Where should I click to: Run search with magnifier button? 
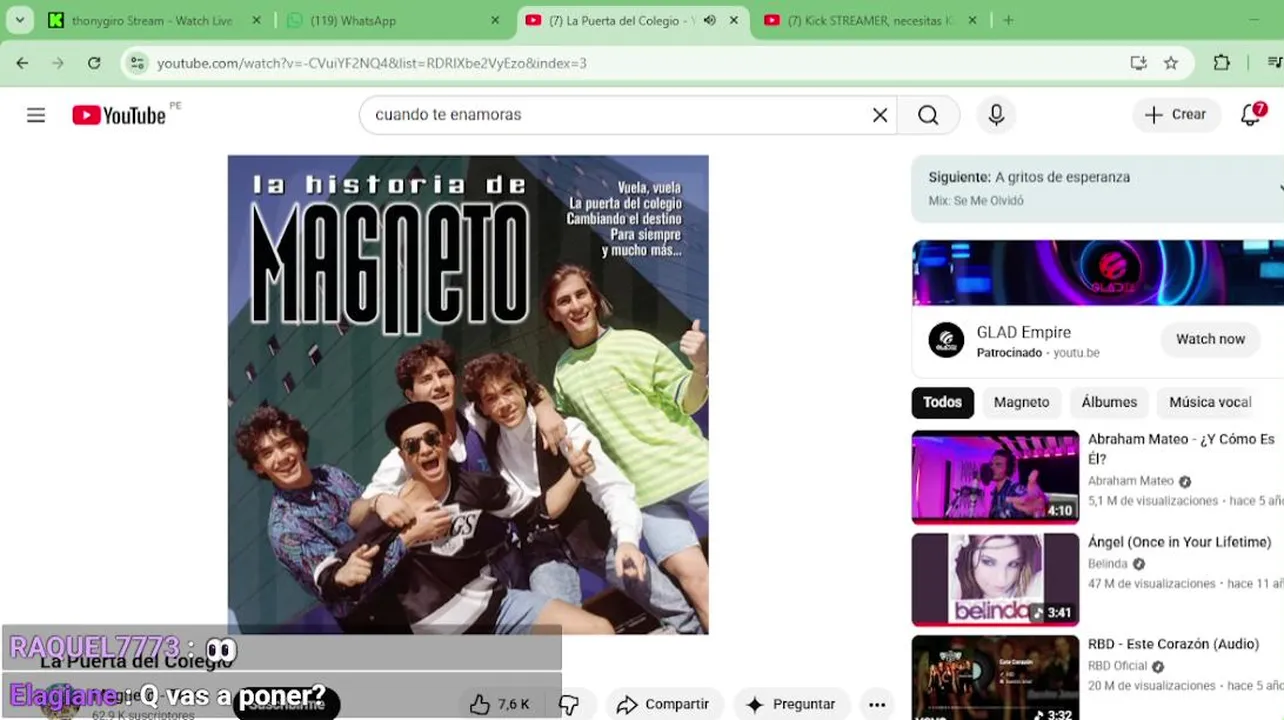coord(928,115)
